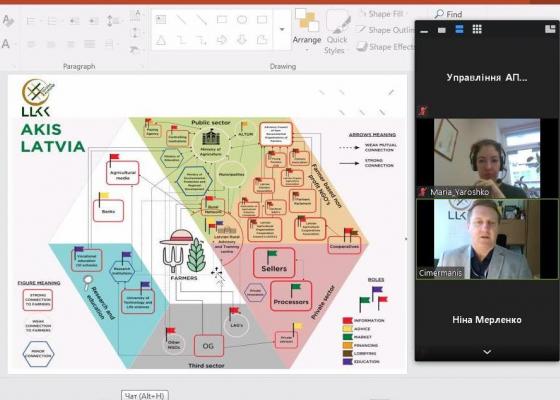Screen dimensions: 560x400
Task: Select the Agricultural media box
Action: [122, 173]
